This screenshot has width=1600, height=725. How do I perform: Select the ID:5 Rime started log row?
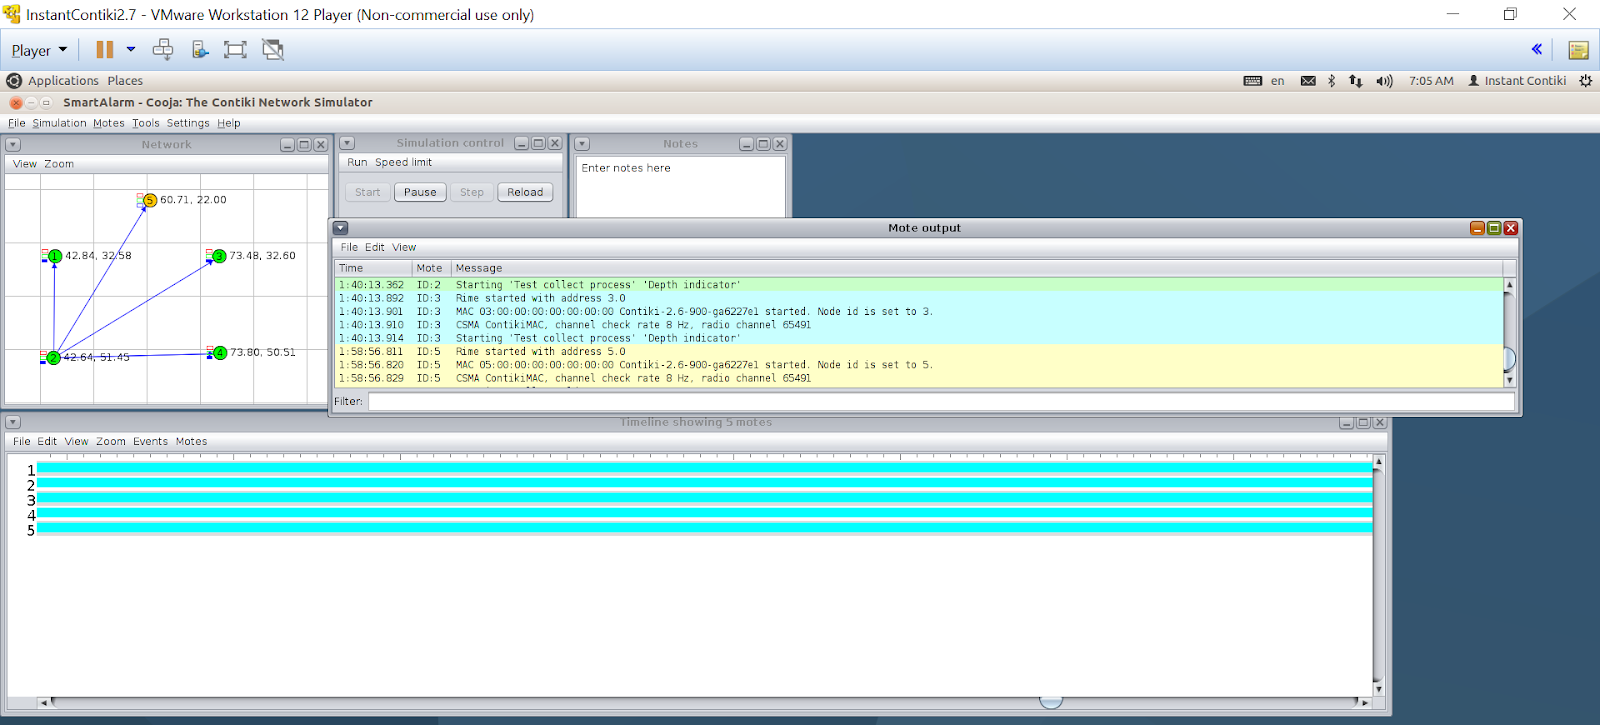tap(920, 352)
